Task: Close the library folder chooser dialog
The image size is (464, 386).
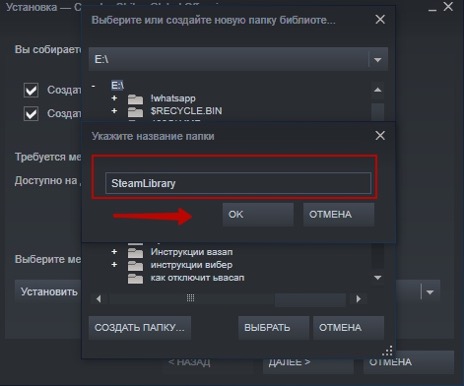Action: tap(380, 19)
